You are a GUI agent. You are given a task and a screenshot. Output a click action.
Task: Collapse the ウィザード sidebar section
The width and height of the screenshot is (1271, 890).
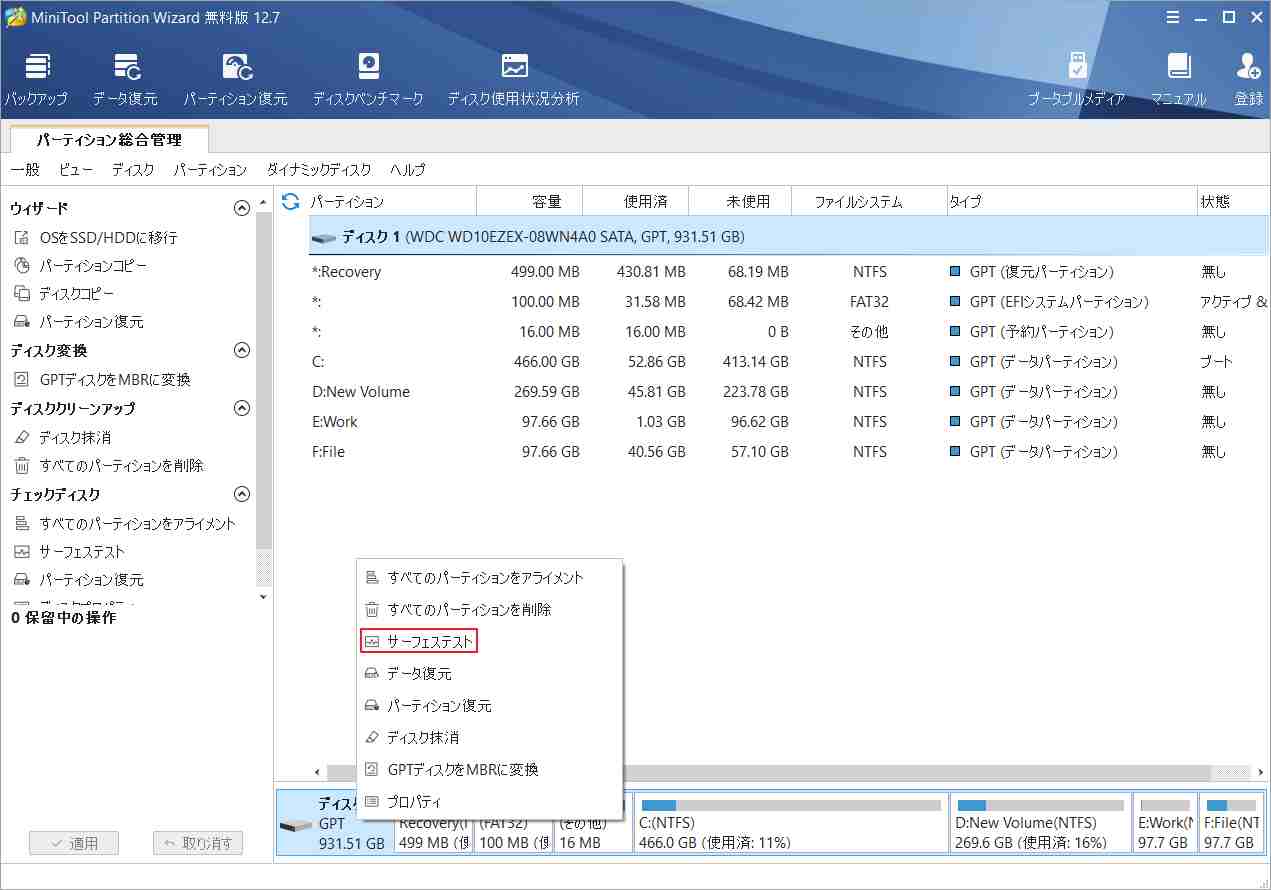tap(241, 207)
